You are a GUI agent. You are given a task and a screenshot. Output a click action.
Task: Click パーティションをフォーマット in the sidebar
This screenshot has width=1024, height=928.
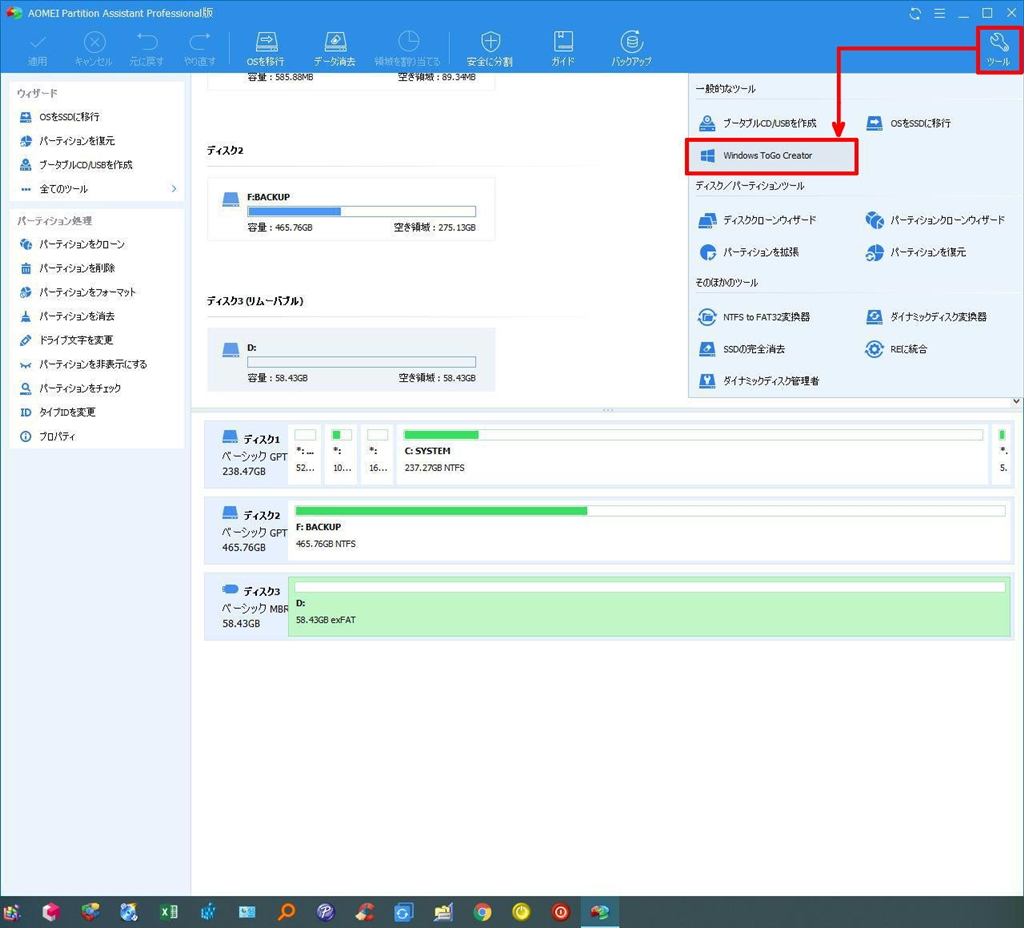coord(87,292)
